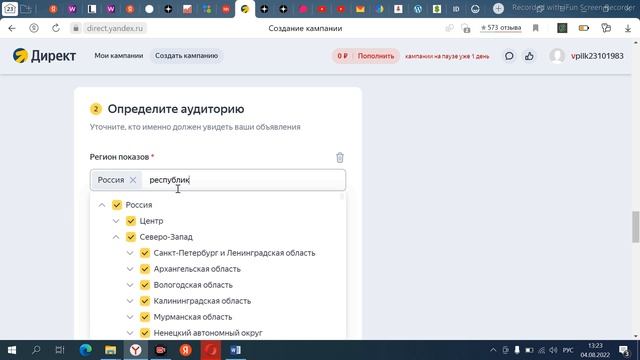The width and height of the screenshot is (640, 360).
Task: Open File Explorer from taskbar
Action: [x=111, y=350]
